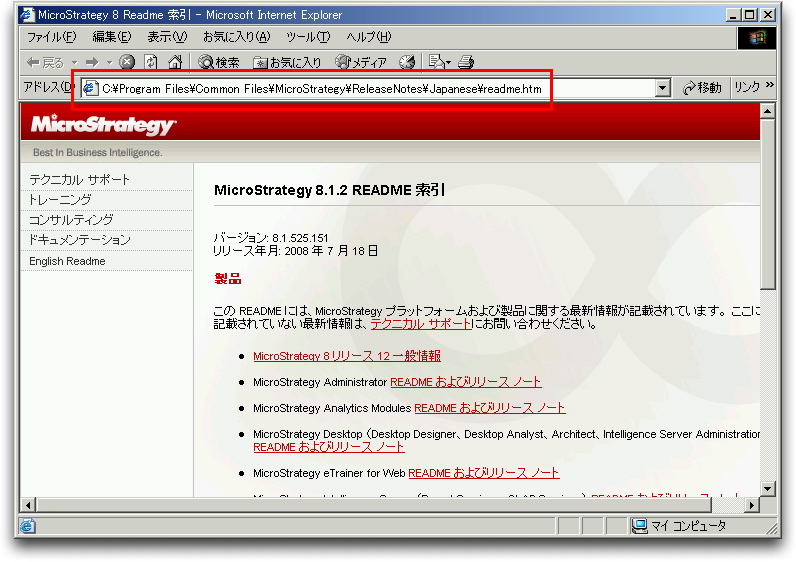Click the My Computer zone icon
Viewport: 796px width, 562px height.
(x=639, y=526)
